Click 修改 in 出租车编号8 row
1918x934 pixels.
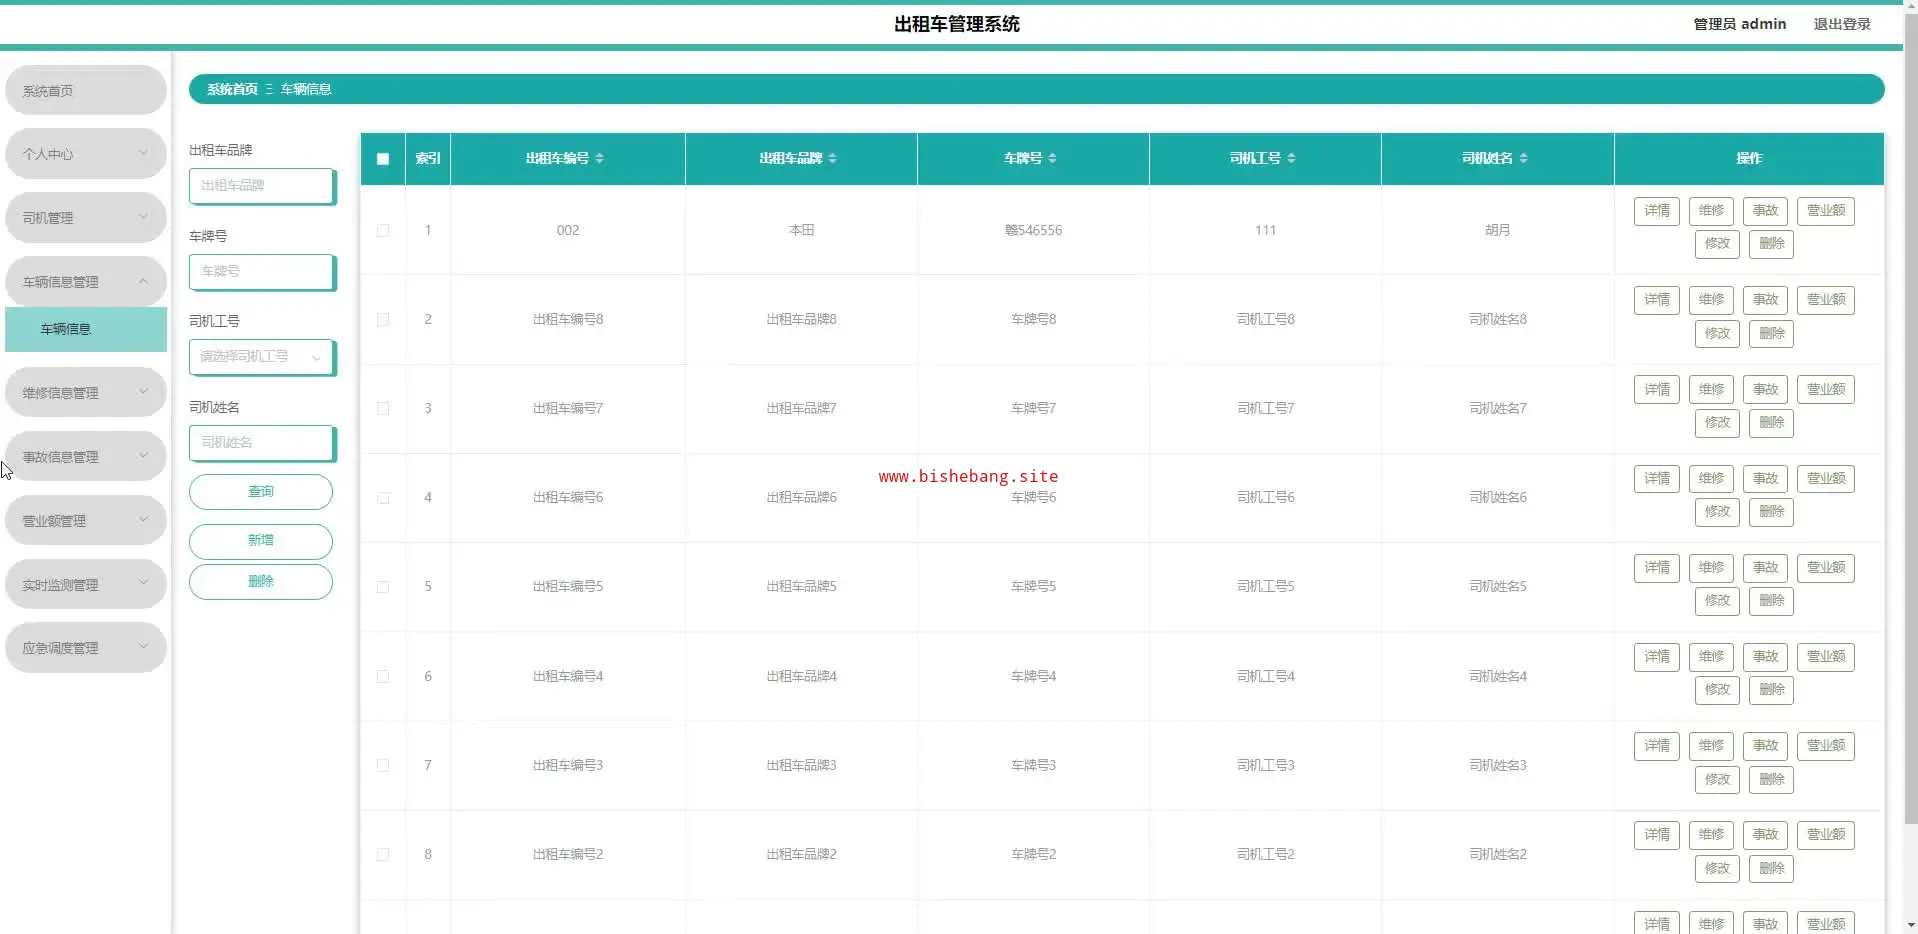coord(1717,334)
